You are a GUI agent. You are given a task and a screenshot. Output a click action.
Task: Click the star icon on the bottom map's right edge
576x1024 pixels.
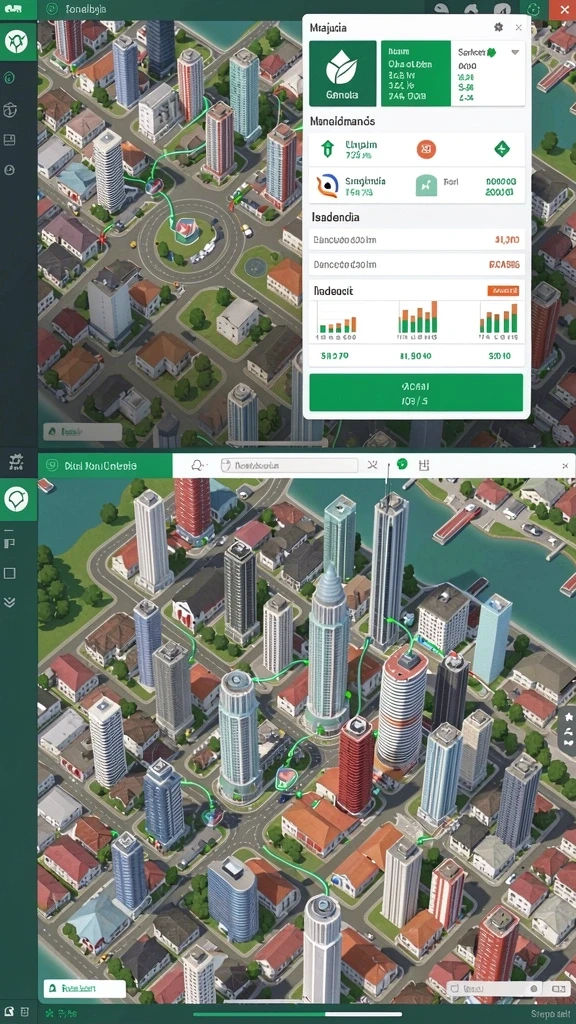click(x=569, y=716)
